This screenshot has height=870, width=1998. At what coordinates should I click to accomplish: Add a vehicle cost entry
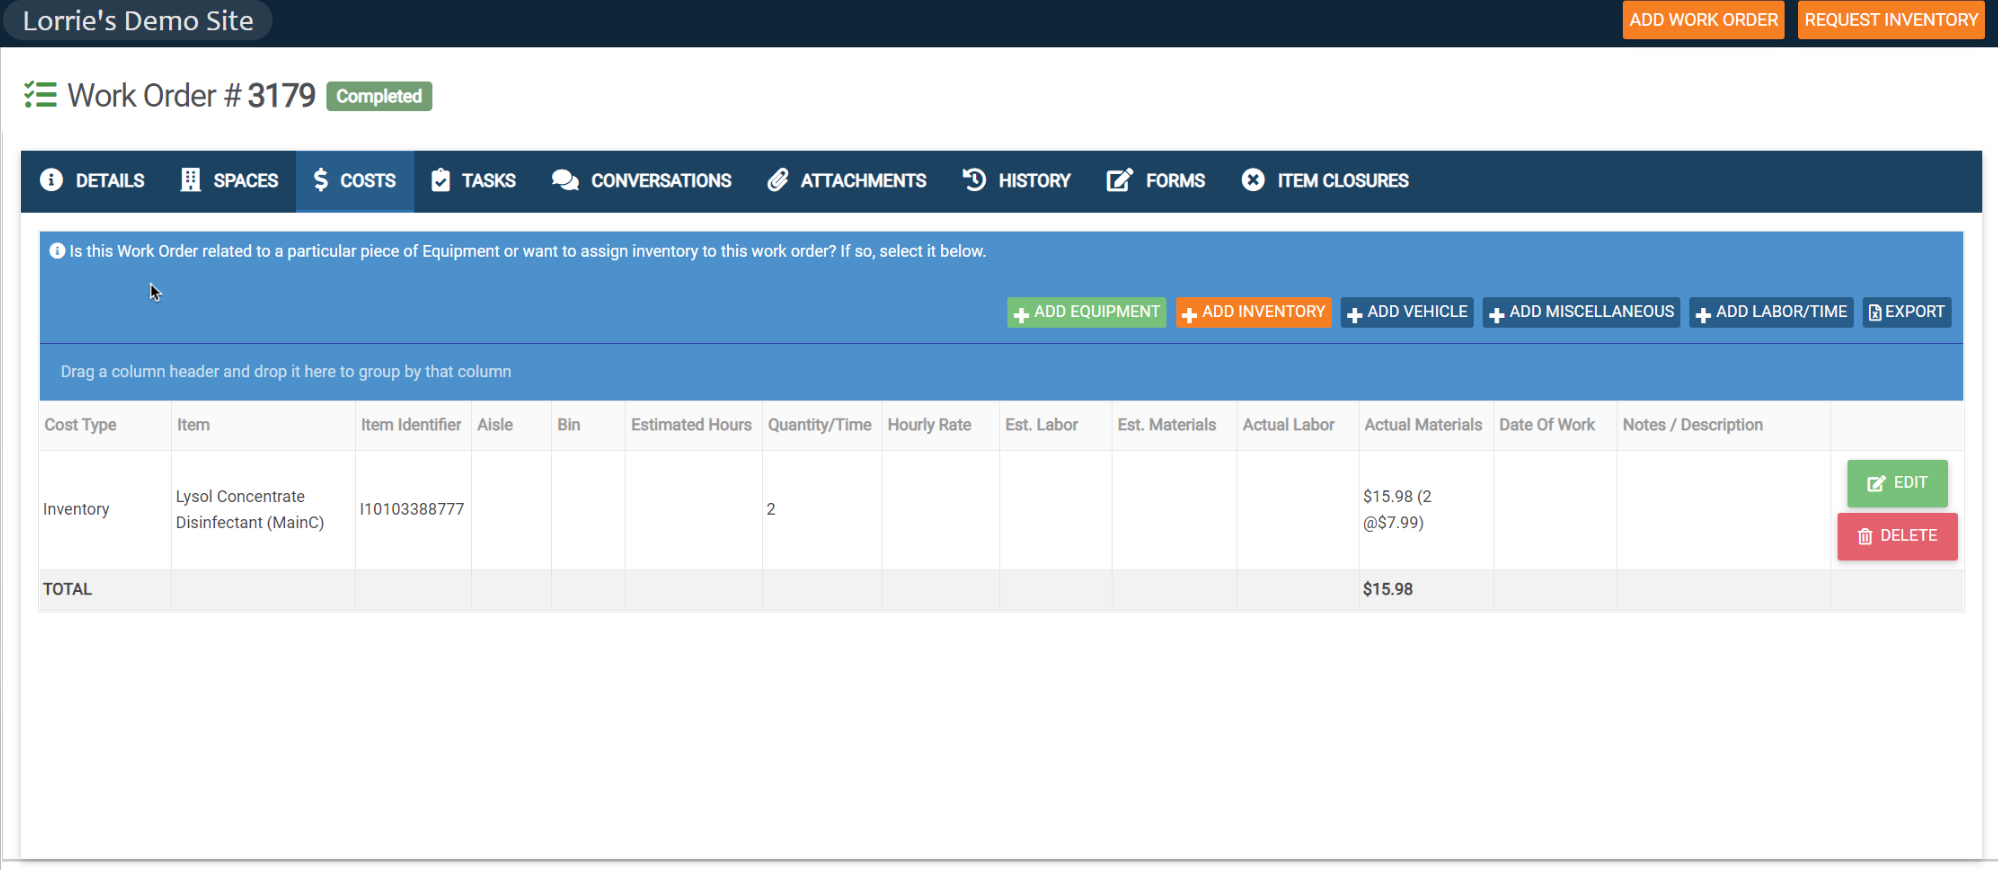[x=1407, y=312]
